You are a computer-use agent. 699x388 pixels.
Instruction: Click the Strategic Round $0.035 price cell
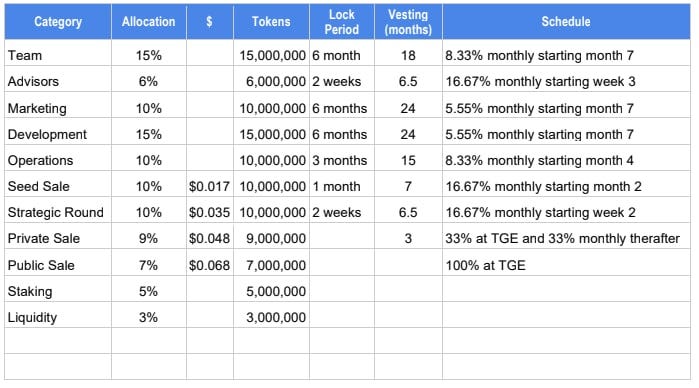click(x=210, y=212)
